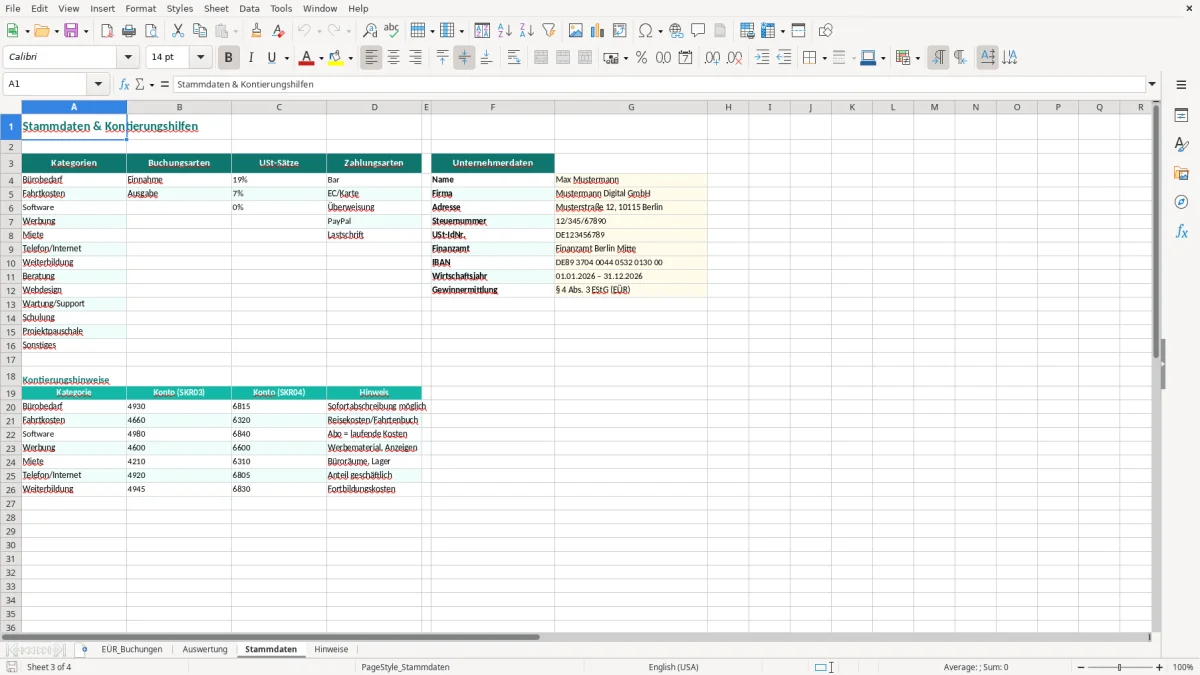The image size is (1200, 675).
Task: Click the Clear Direct Formatting icon
Action: coord(278,31)
